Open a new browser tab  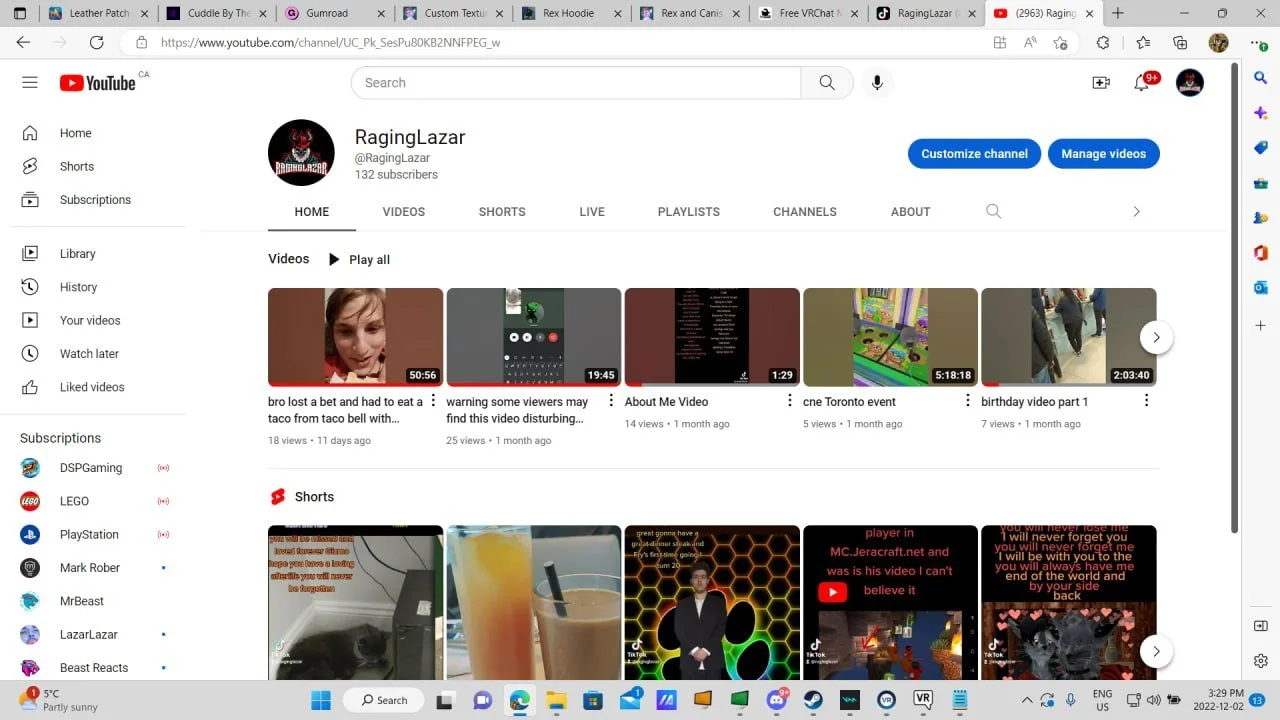tap(1118, 13)
